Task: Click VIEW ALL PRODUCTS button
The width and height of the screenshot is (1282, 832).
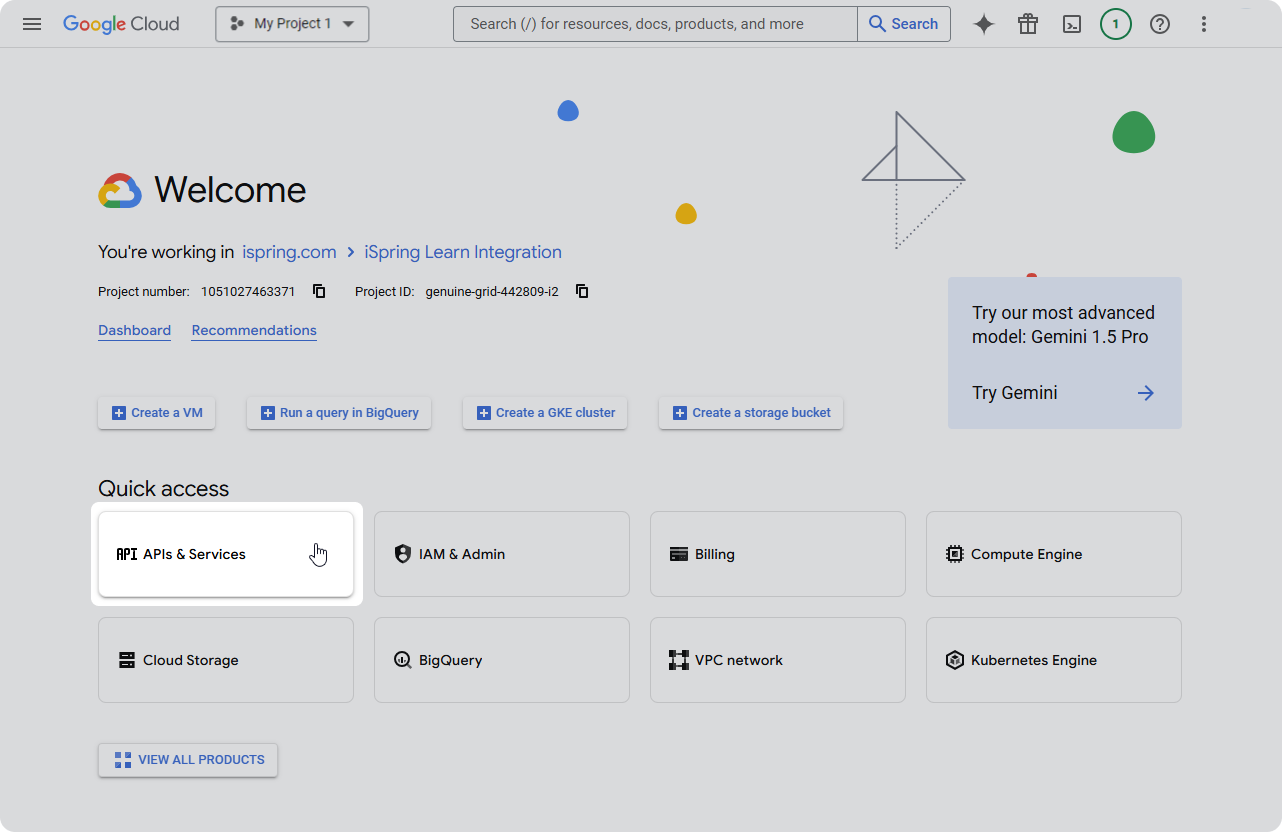Action: click(x=188, y=760)
